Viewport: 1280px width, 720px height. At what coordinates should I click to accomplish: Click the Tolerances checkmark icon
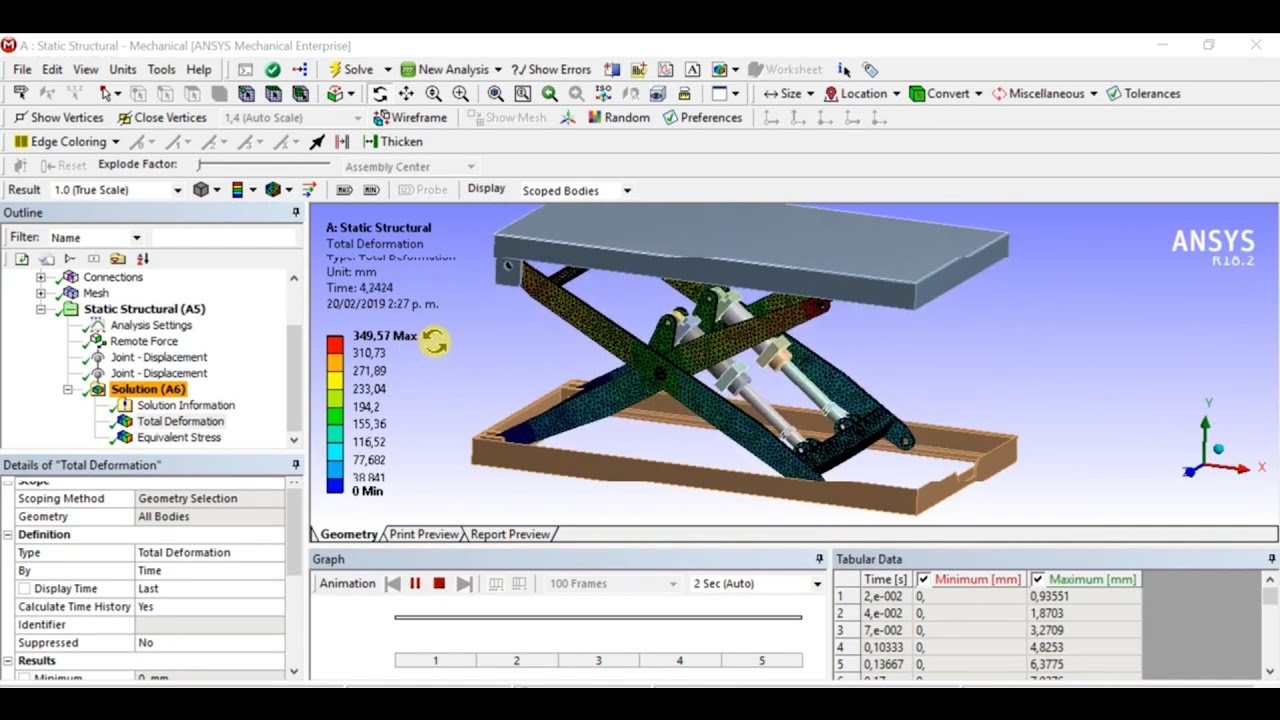1113,93
